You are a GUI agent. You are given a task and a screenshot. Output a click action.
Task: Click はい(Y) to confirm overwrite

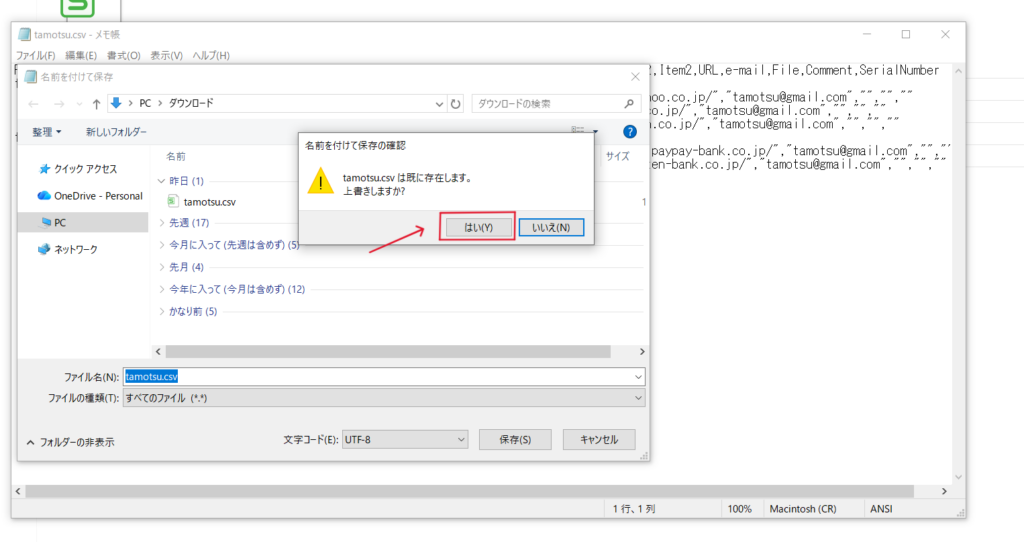click(478, 227)
